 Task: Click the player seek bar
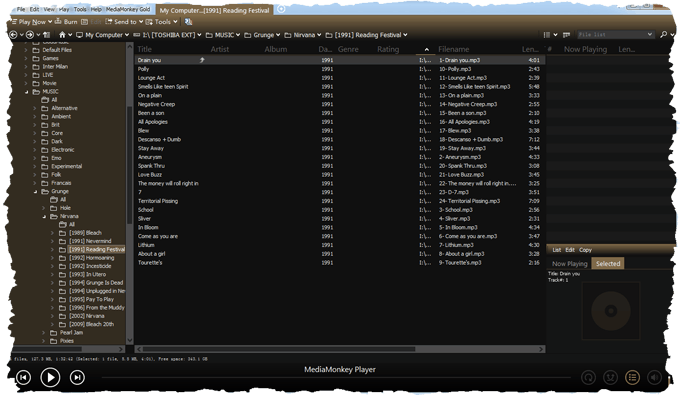(x=336, y=378)
